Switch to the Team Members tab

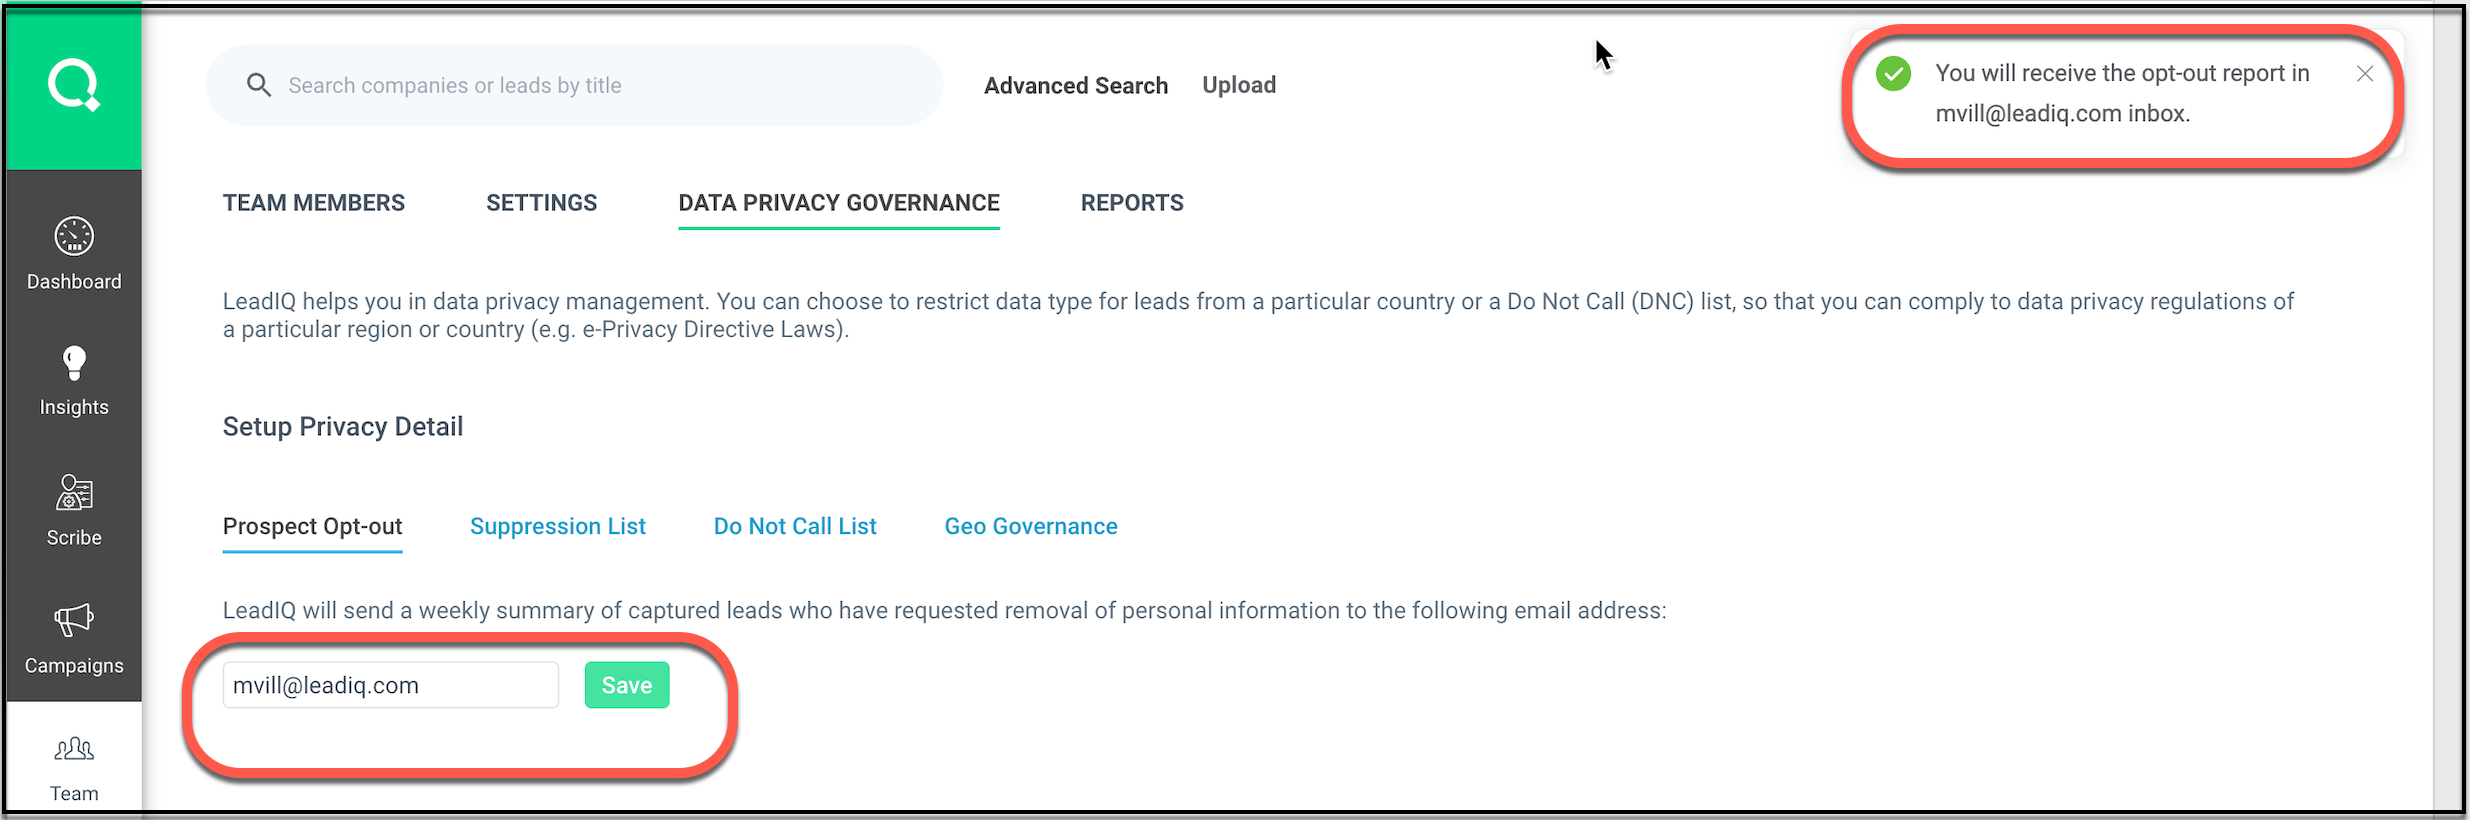coord(313,203)
